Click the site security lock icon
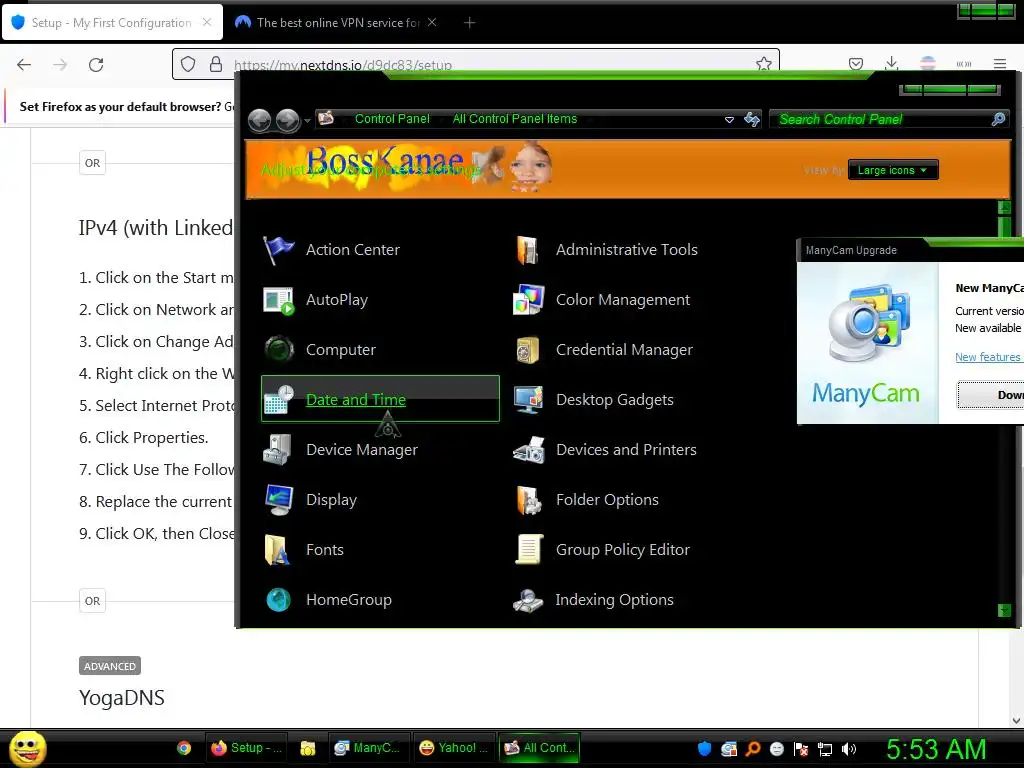This screenshot has width=1024, height=768. [216, 64]
